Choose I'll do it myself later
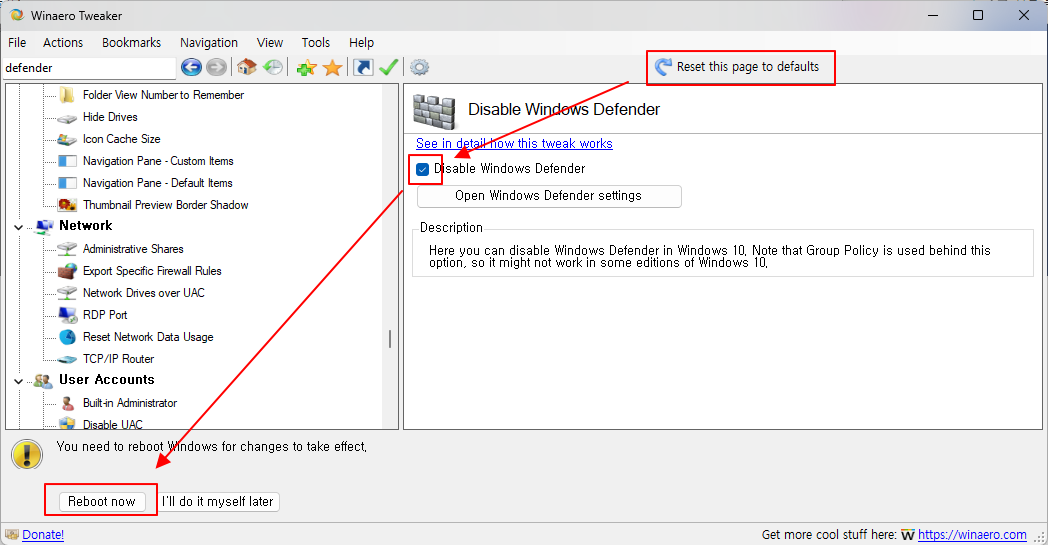The image size is (1048, 545). pyautogui.click(x=218, y=502)
